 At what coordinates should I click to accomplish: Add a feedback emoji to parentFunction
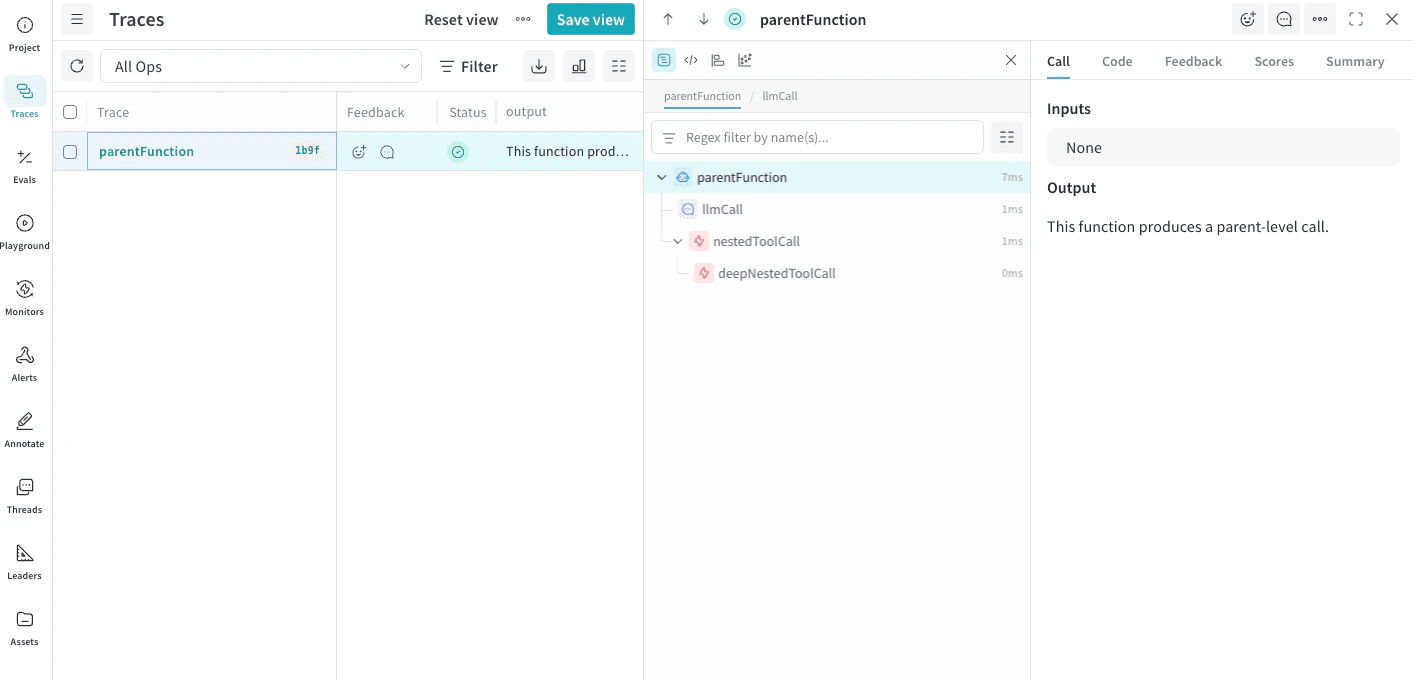click(x=359, y=151)
